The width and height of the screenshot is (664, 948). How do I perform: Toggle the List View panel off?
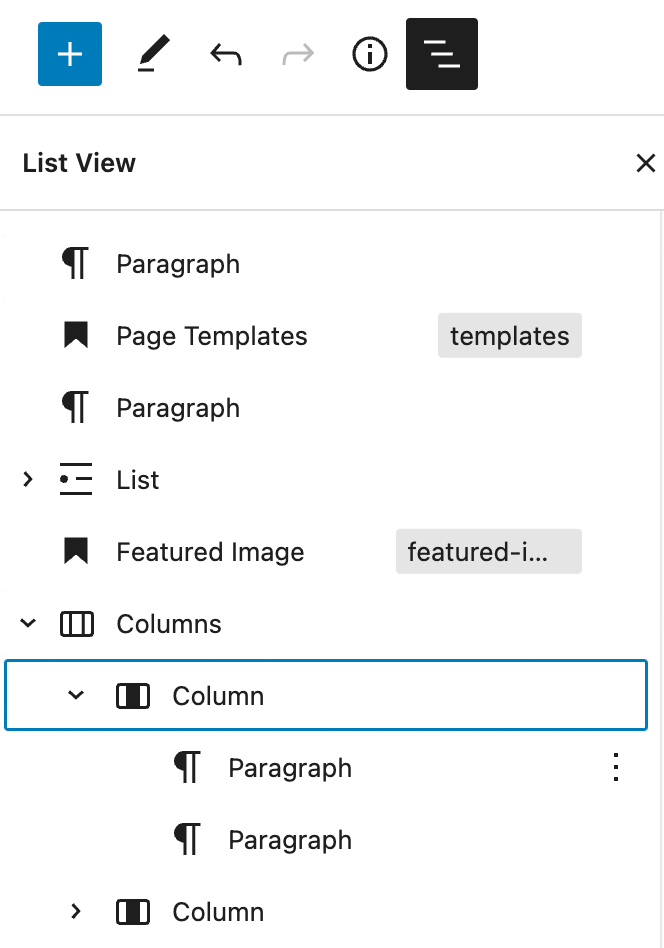click(x=441, y=54)
